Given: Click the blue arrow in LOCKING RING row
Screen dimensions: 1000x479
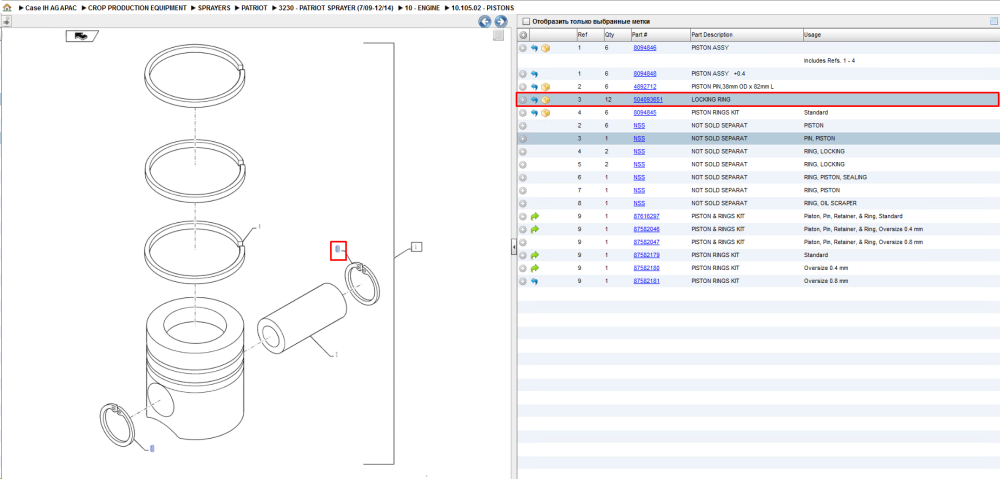Looking at the screenshot, I should [534, 99].
